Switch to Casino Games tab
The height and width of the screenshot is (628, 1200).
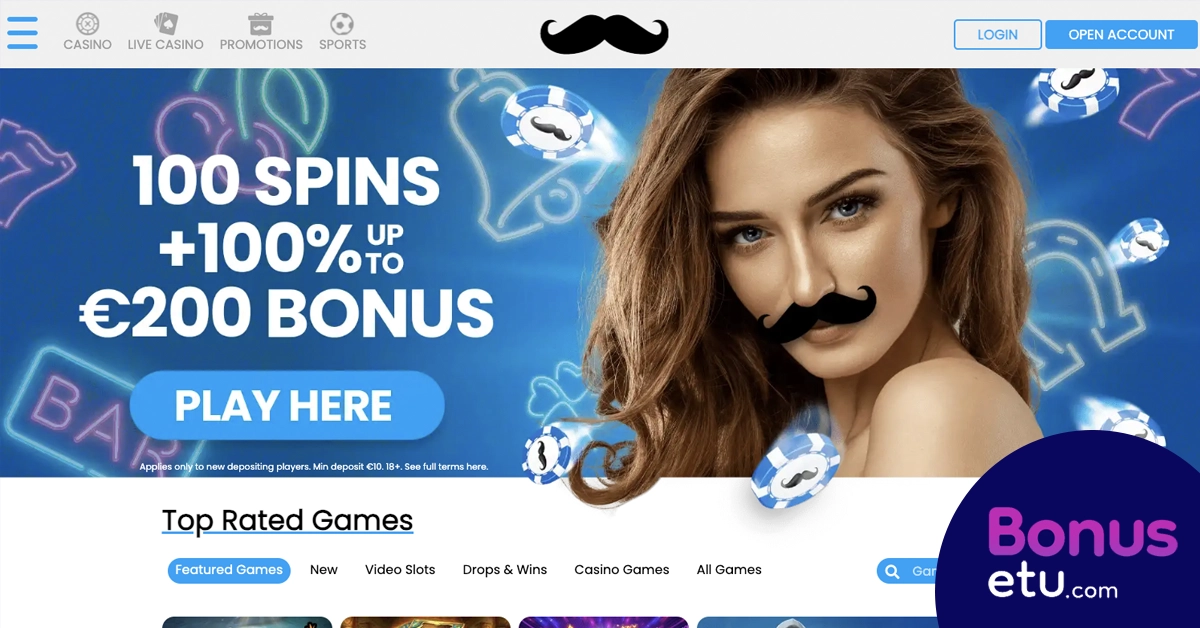click(x=622, y=570)
